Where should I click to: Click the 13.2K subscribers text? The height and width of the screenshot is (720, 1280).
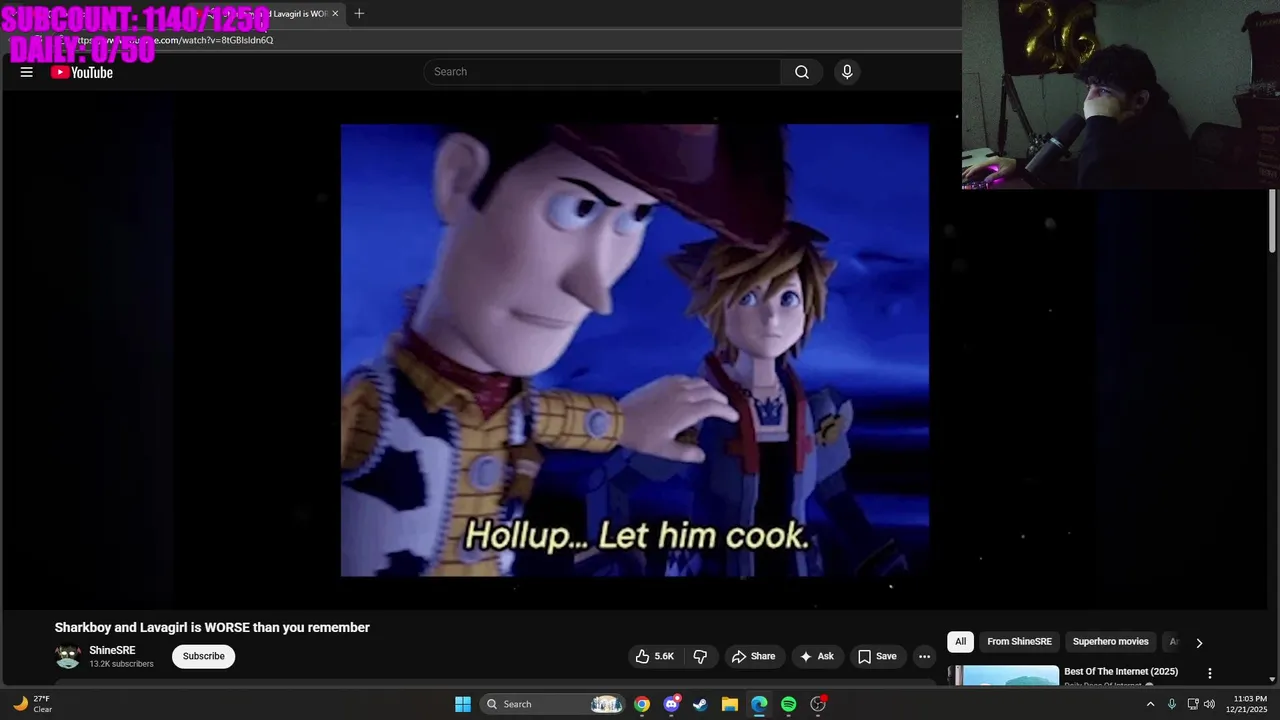coord(121,664)
